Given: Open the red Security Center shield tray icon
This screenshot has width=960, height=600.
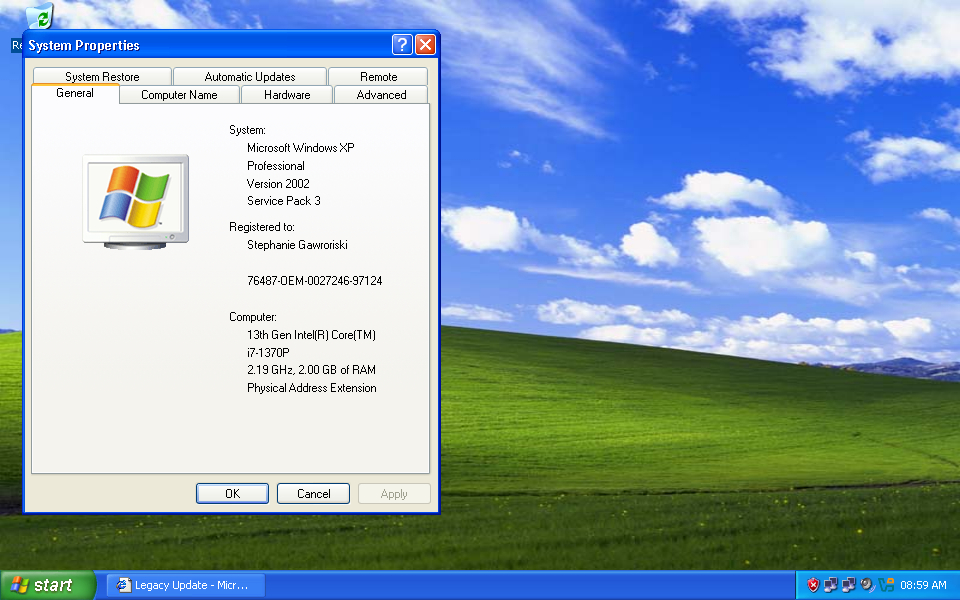Looking at the screenshot, I should click(813, 585).
